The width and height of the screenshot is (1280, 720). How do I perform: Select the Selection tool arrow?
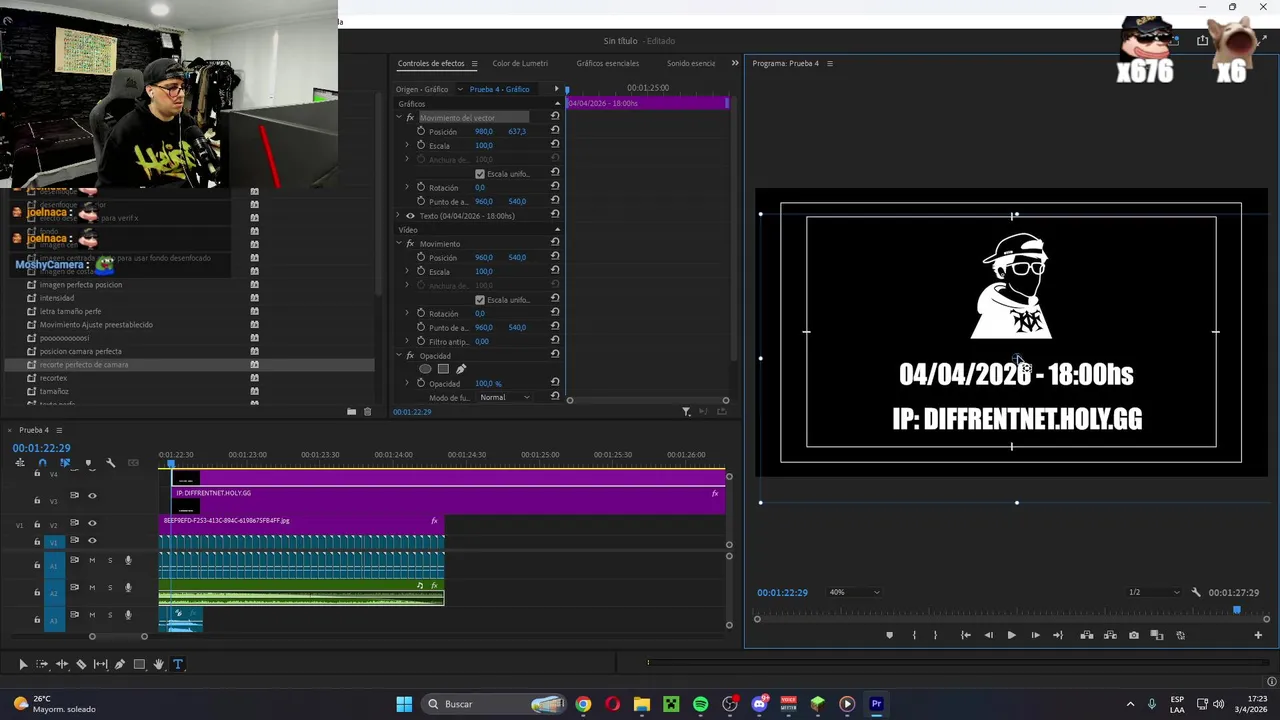[22, 664]
